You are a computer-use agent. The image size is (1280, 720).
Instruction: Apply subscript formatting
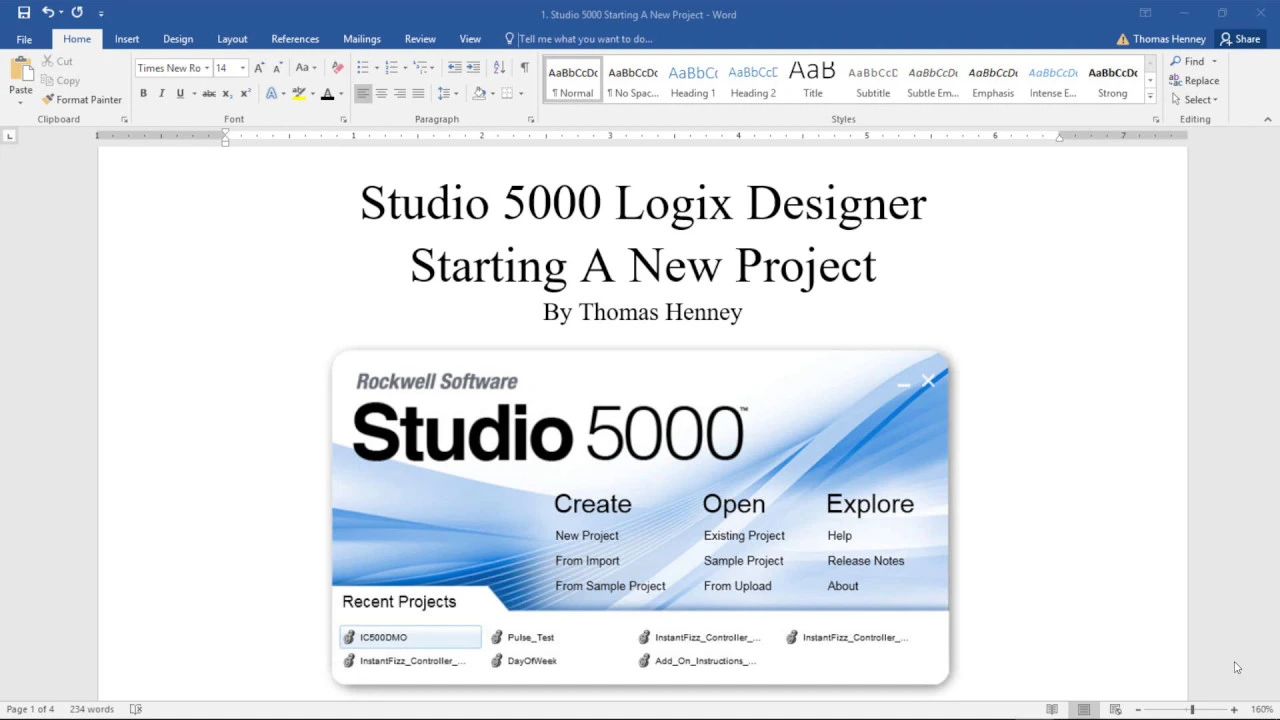click(227, 94)
